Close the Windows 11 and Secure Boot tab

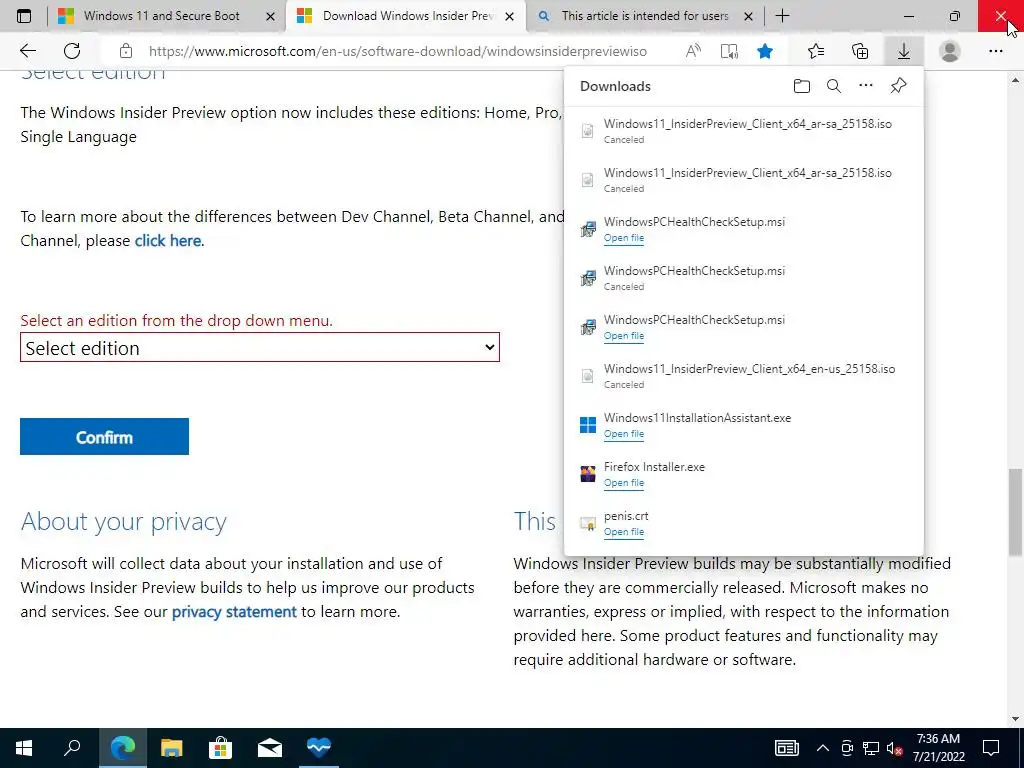270,16
